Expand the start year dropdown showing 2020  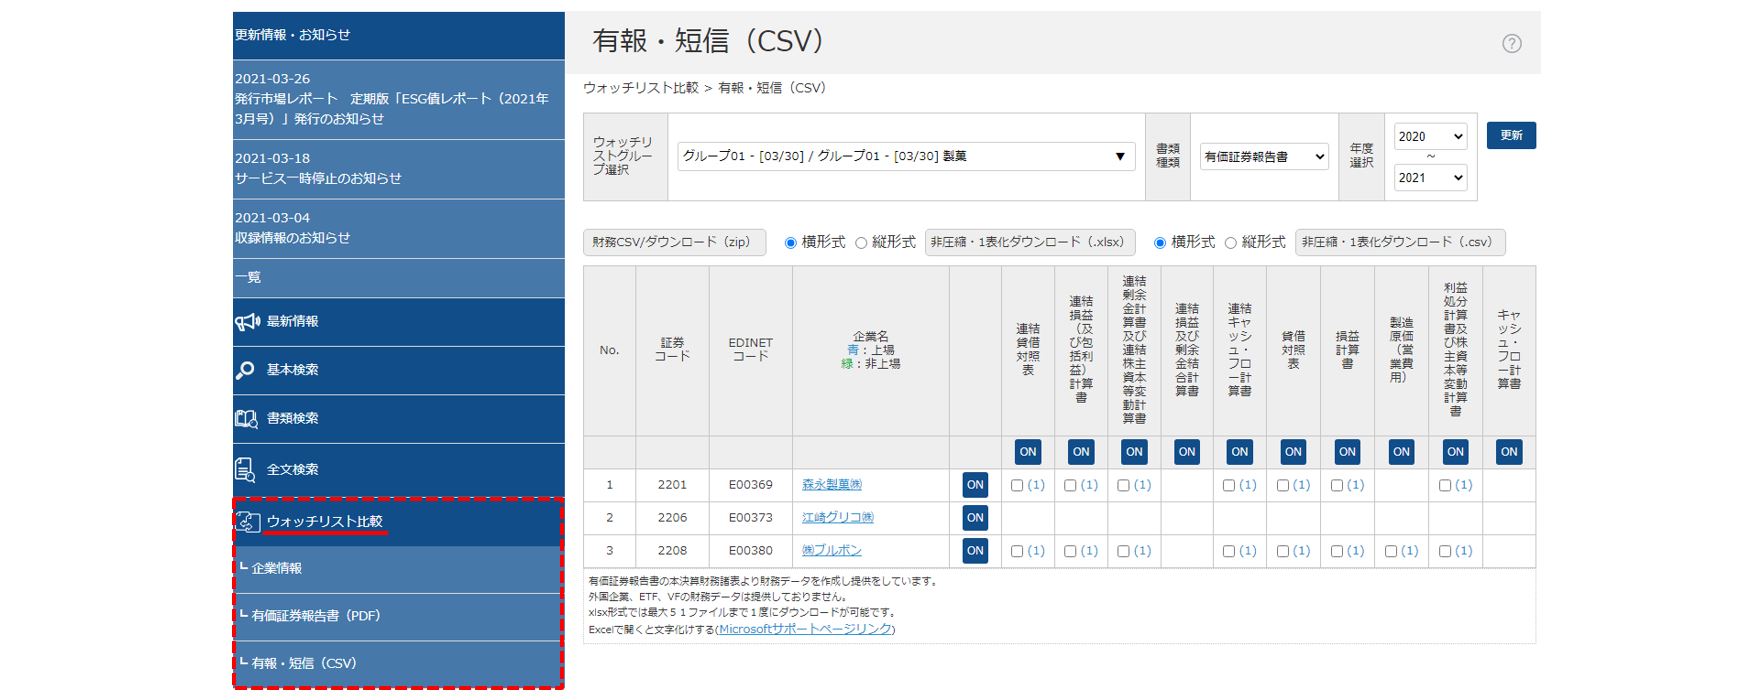coord(1429,137)
